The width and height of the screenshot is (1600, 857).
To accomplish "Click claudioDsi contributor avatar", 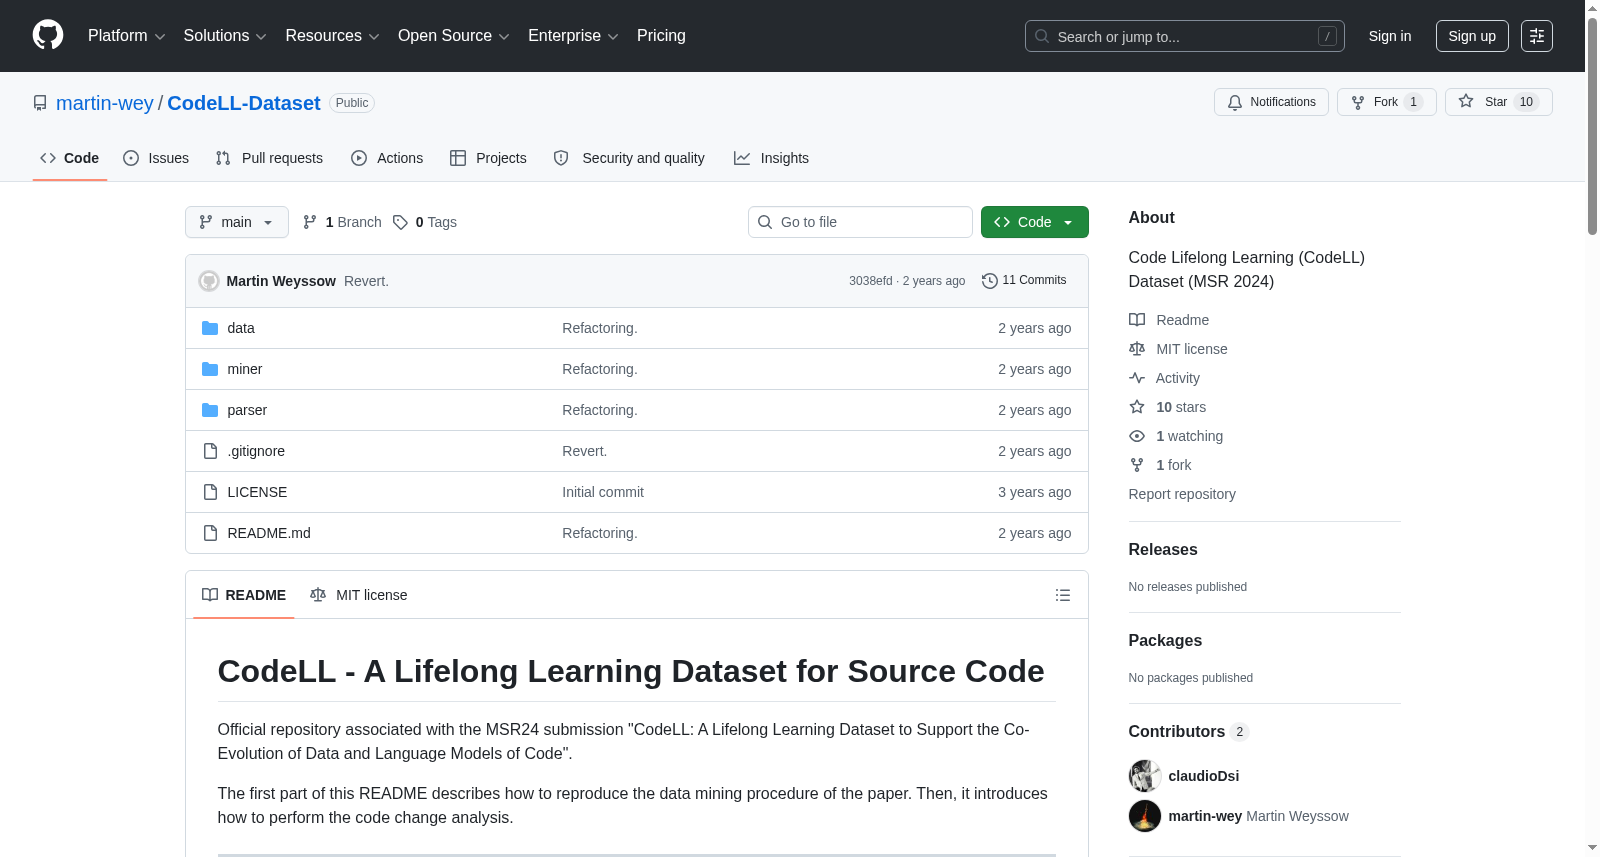I will tap(1145, 776).
